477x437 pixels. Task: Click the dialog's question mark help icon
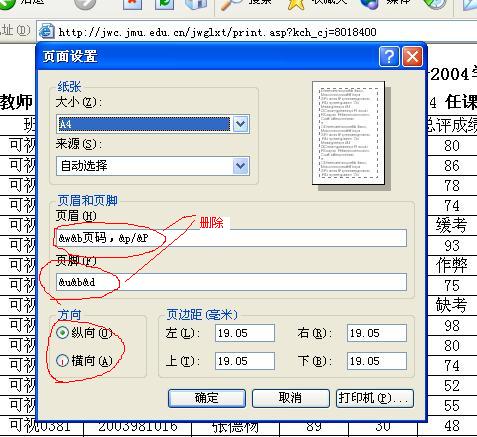(x=389, y=56)
